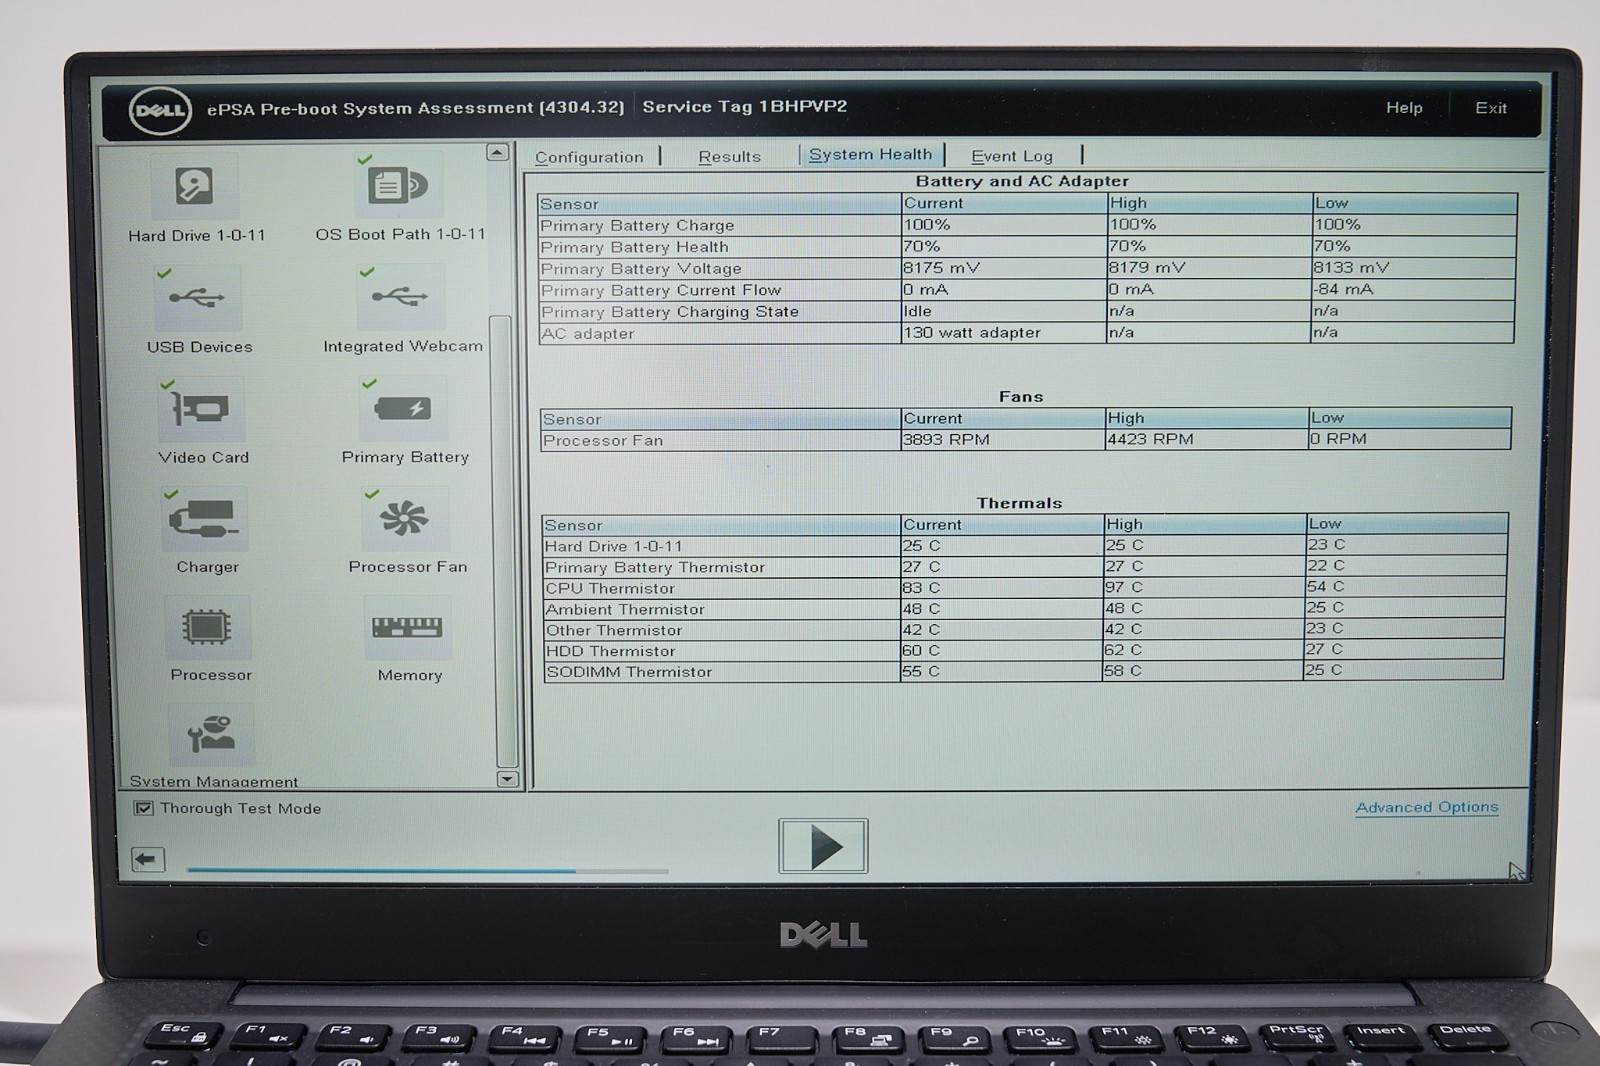The width and height of the screenshot is (1600, 1066).
Task: Select the Processor Fan icon
Action: pyautogui.click(x=405, y=518)
